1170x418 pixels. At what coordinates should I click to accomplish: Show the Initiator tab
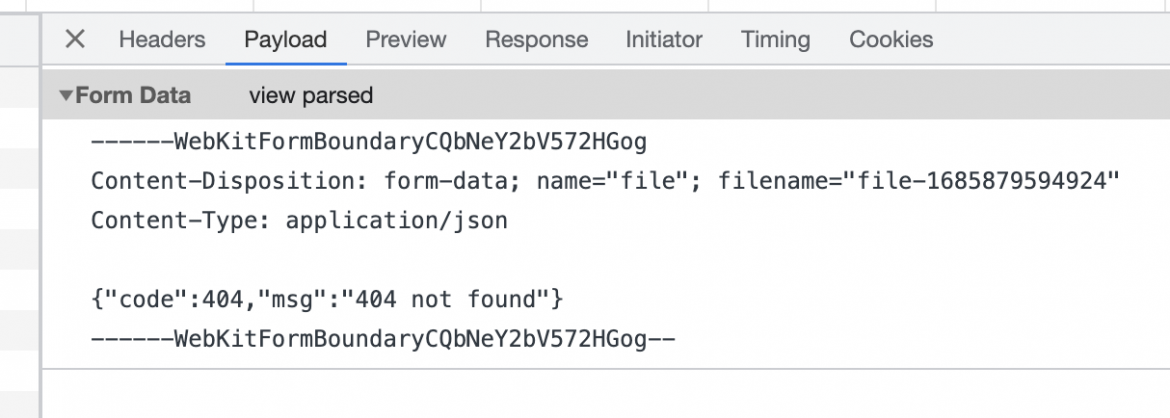[664, 39]
